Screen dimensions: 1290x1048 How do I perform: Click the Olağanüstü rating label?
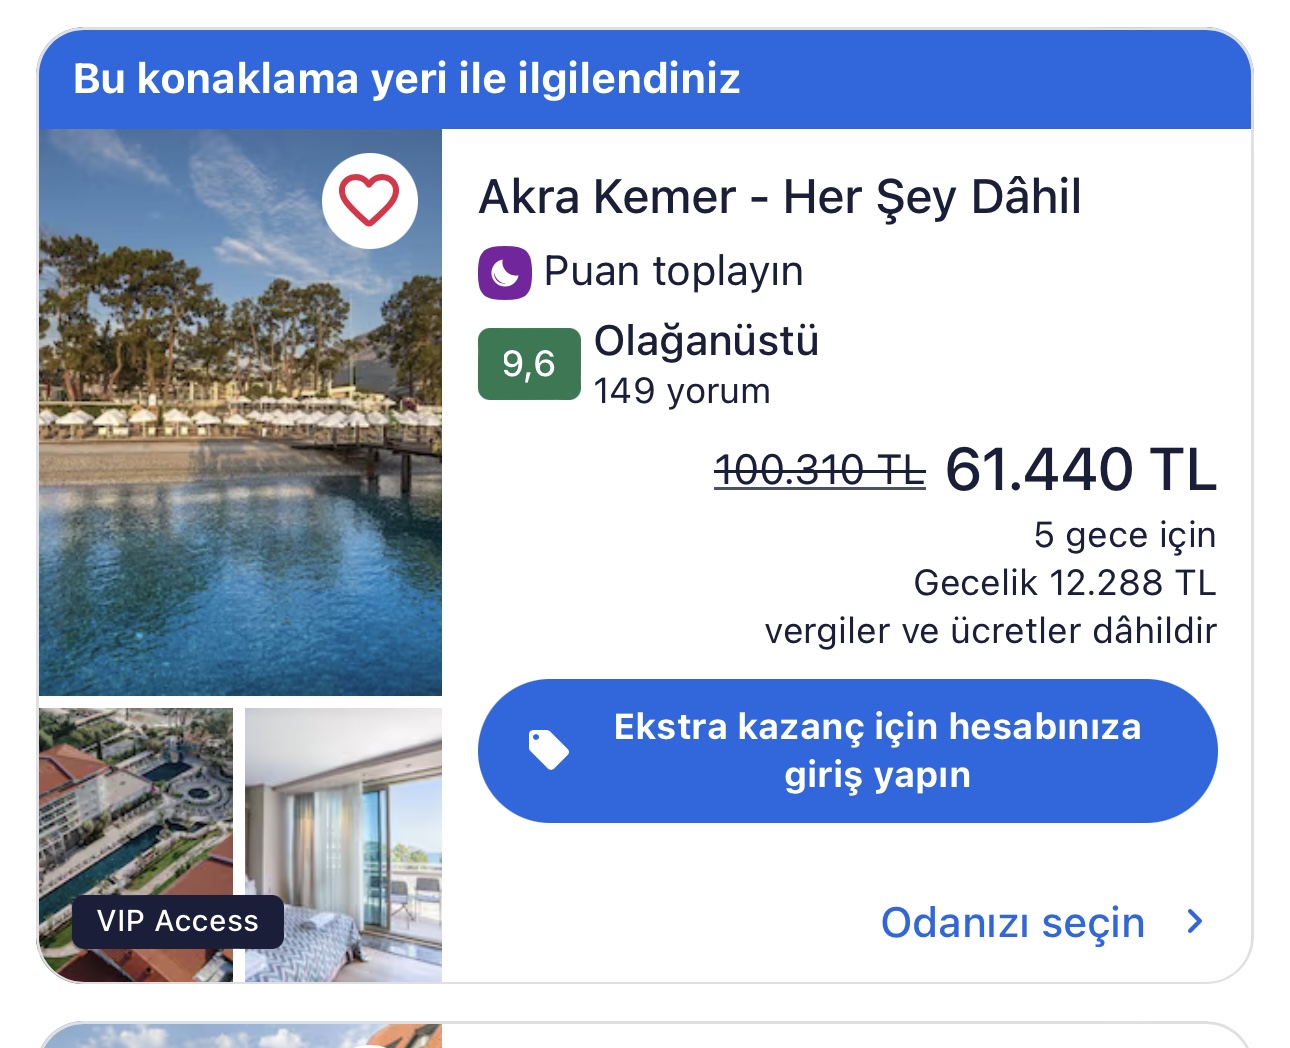click(706, 341)
